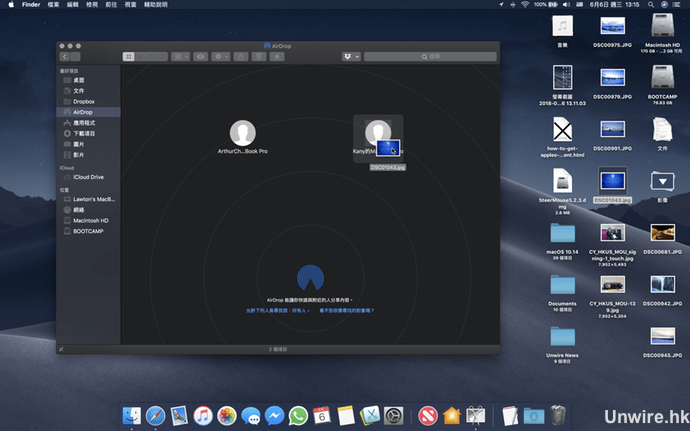Open the Downloads folder stack in Dock
Screen dimensions: 690x431
(x=534, y=415)
